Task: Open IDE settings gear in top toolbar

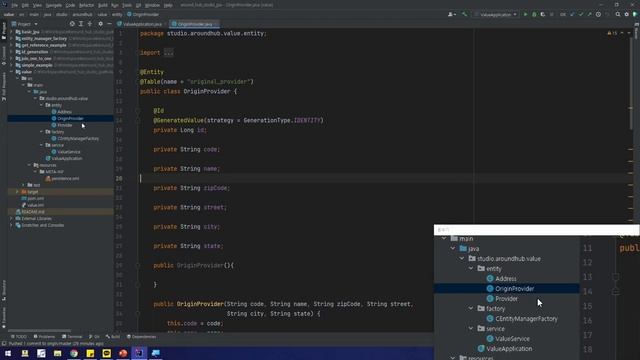Action: click(x=627, y=14)
